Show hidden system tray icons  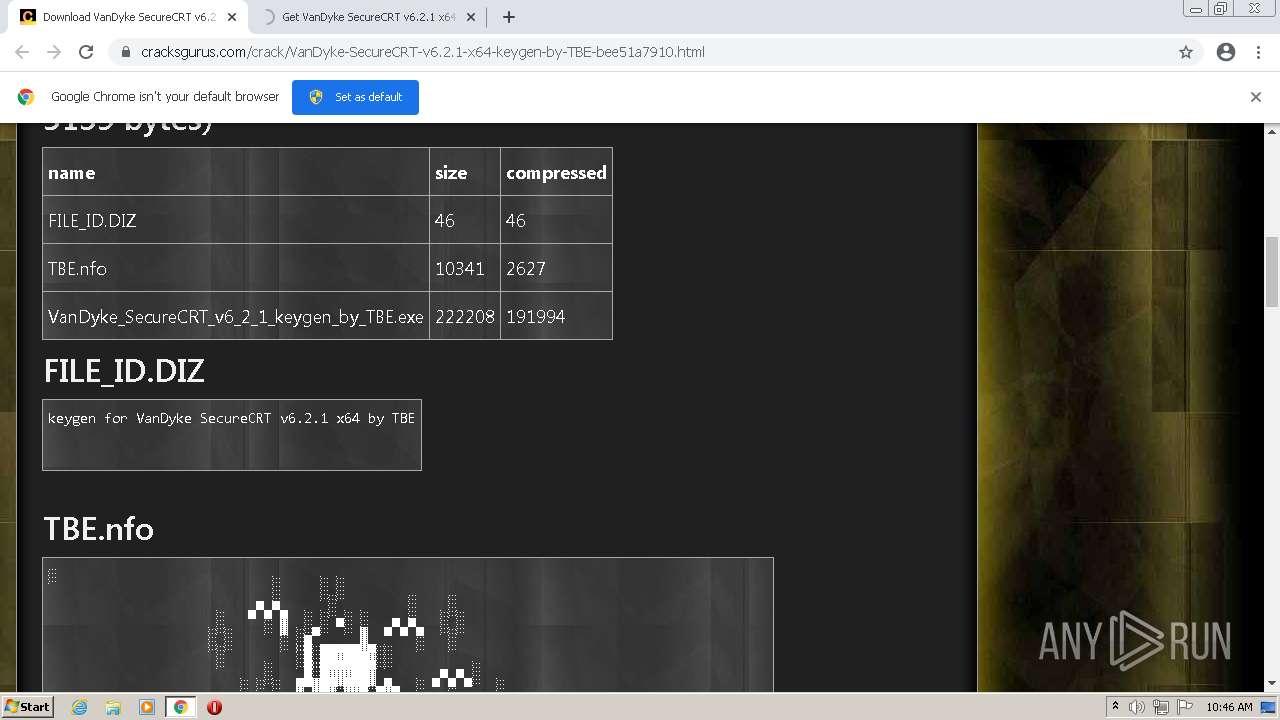[1115, 707]
